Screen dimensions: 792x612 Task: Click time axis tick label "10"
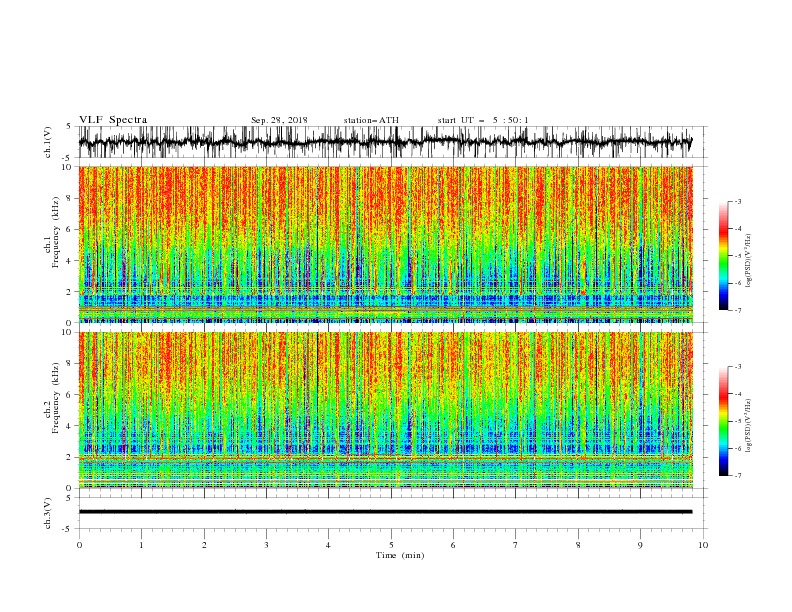point(703,545)
